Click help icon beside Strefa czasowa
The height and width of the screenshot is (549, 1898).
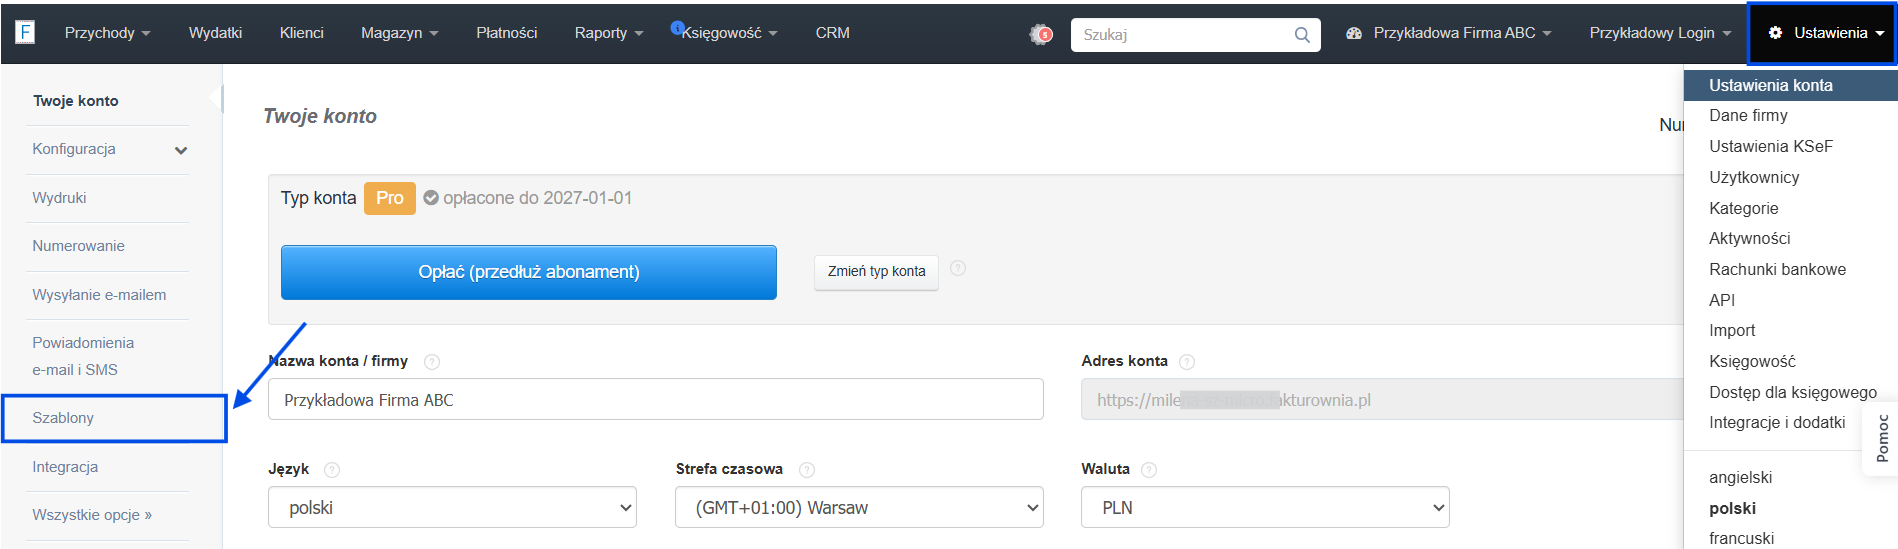[807, 470]
